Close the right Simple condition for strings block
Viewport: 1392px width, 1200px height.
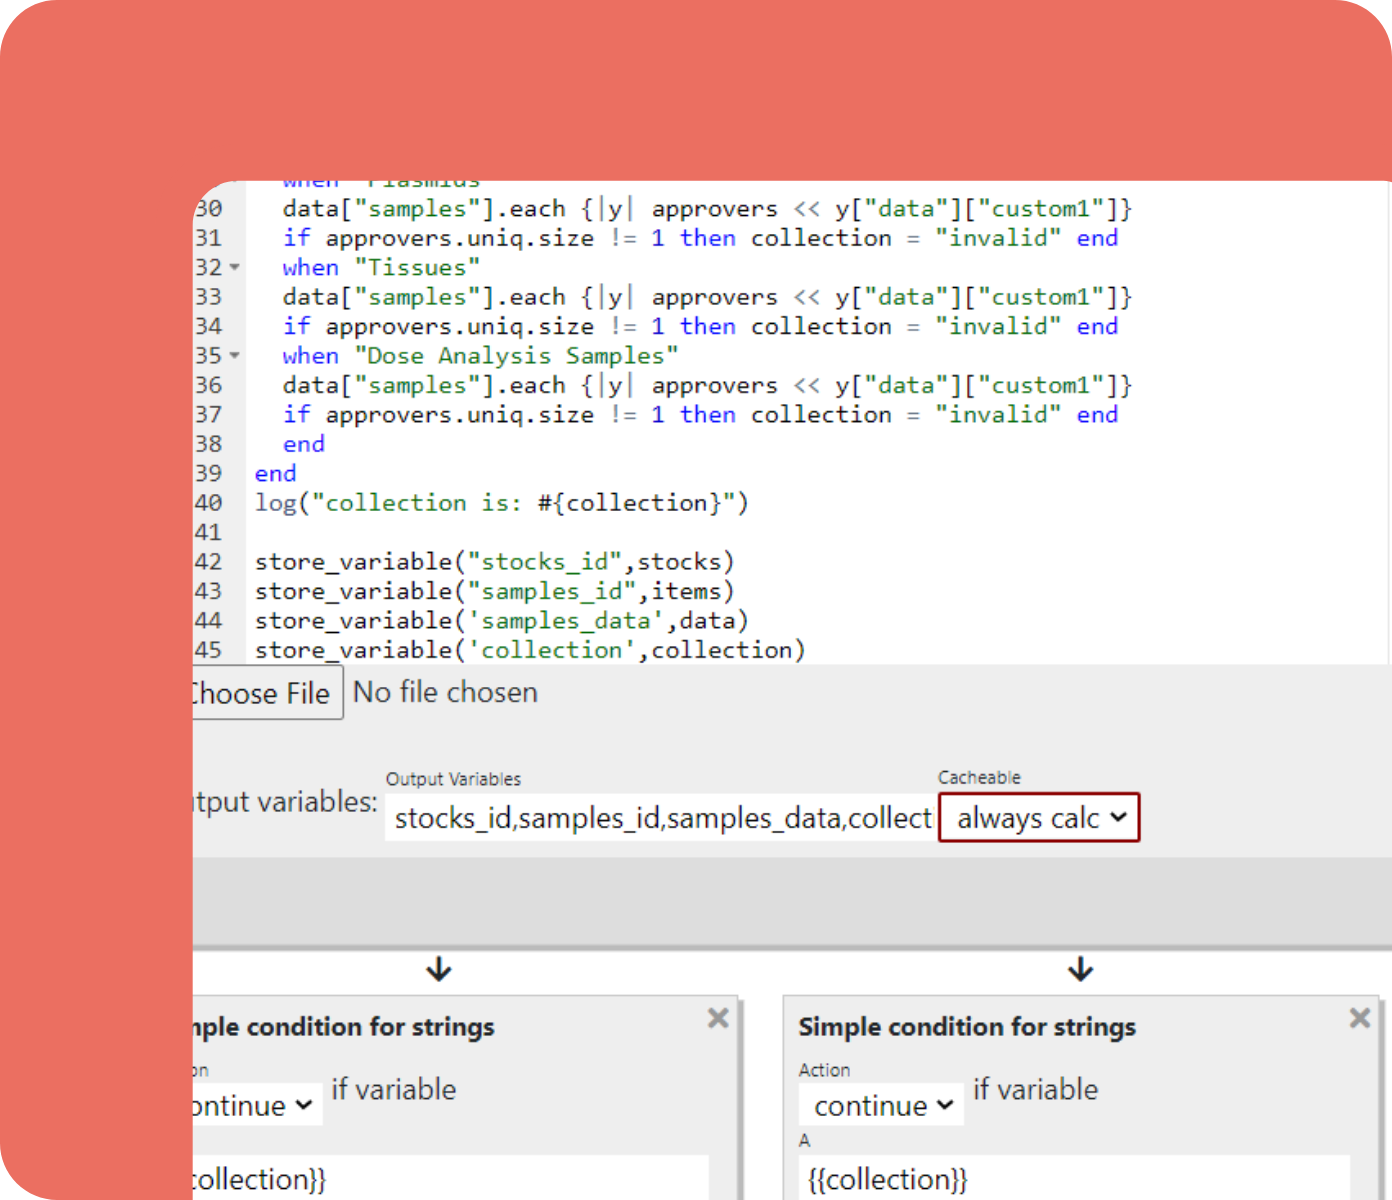(1359, 1018)
